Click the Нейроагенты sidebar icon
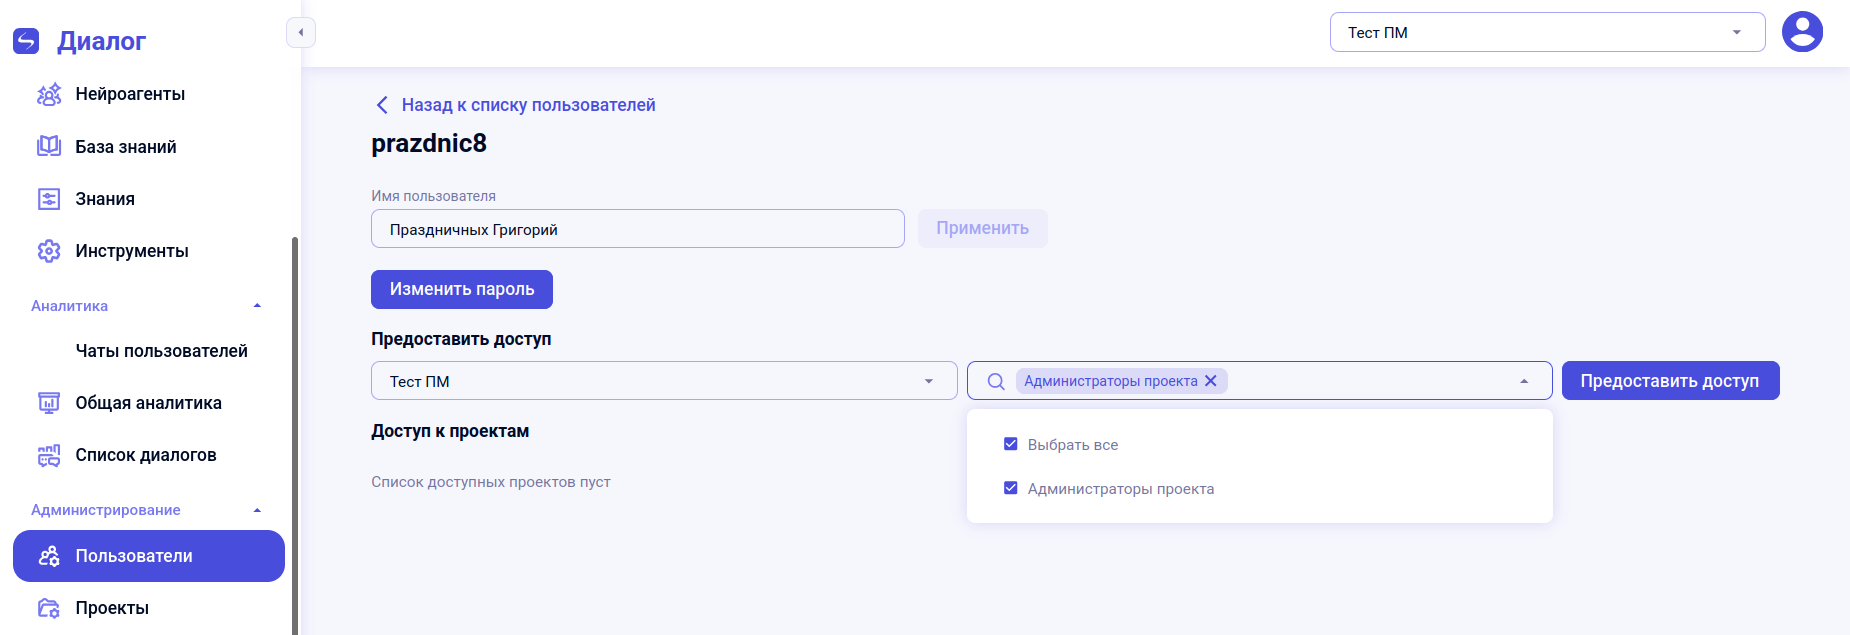Screen dimensions: 1850x635 pos(49,94)
